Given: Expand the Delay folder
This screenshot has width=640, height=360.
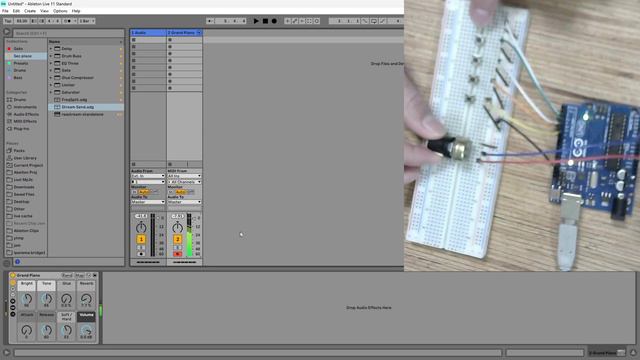Looking at the screenshot, I should tap(51, 49).
